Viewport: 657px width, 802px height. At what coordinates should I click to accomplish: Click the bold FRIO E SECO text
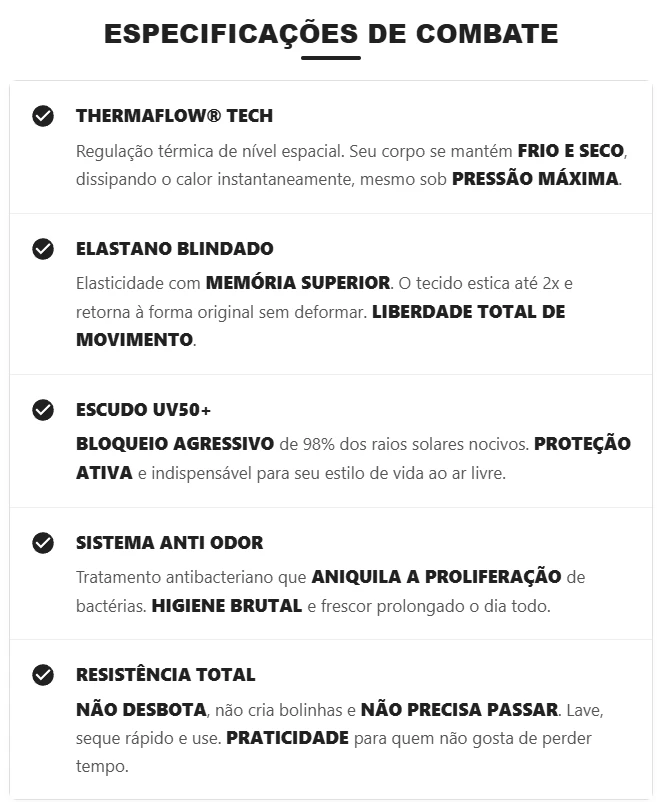click(x=570, y=151)
